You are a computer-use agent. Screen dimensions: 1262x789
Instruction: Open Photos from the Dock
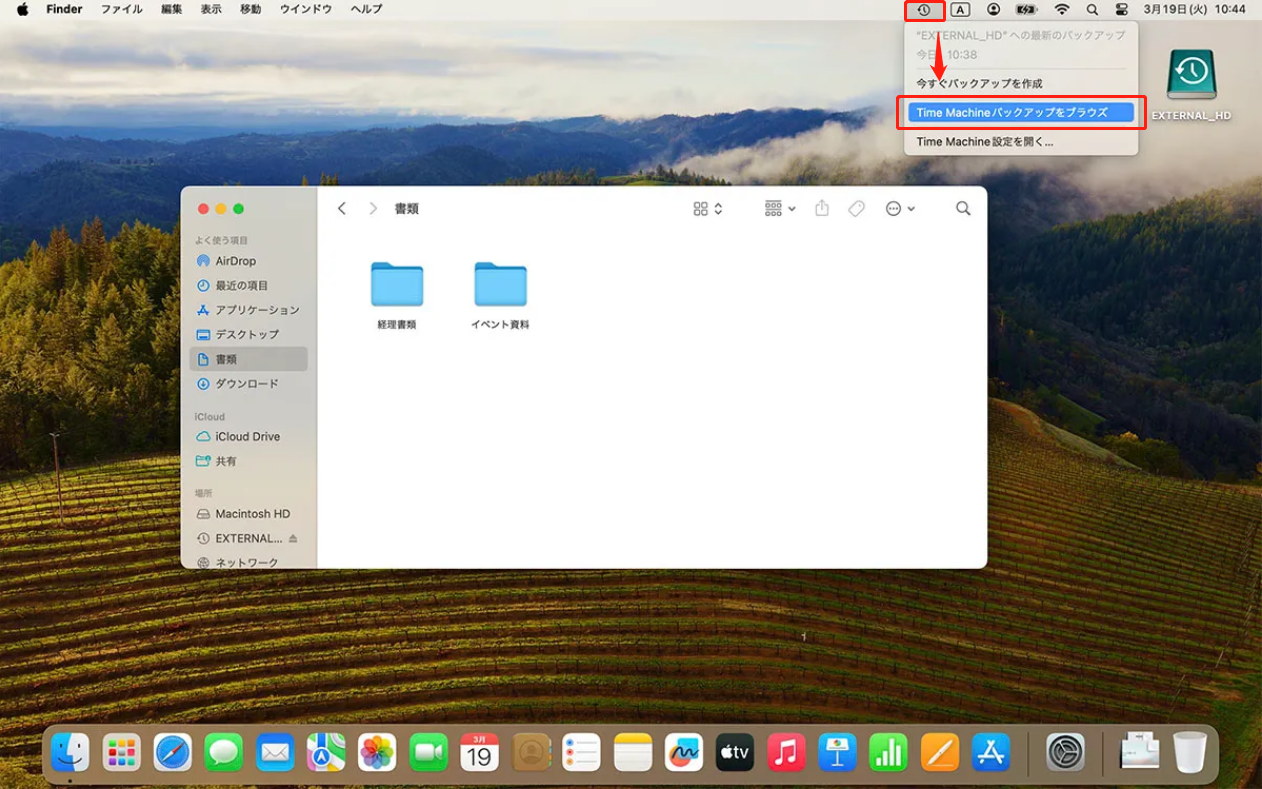377,752
